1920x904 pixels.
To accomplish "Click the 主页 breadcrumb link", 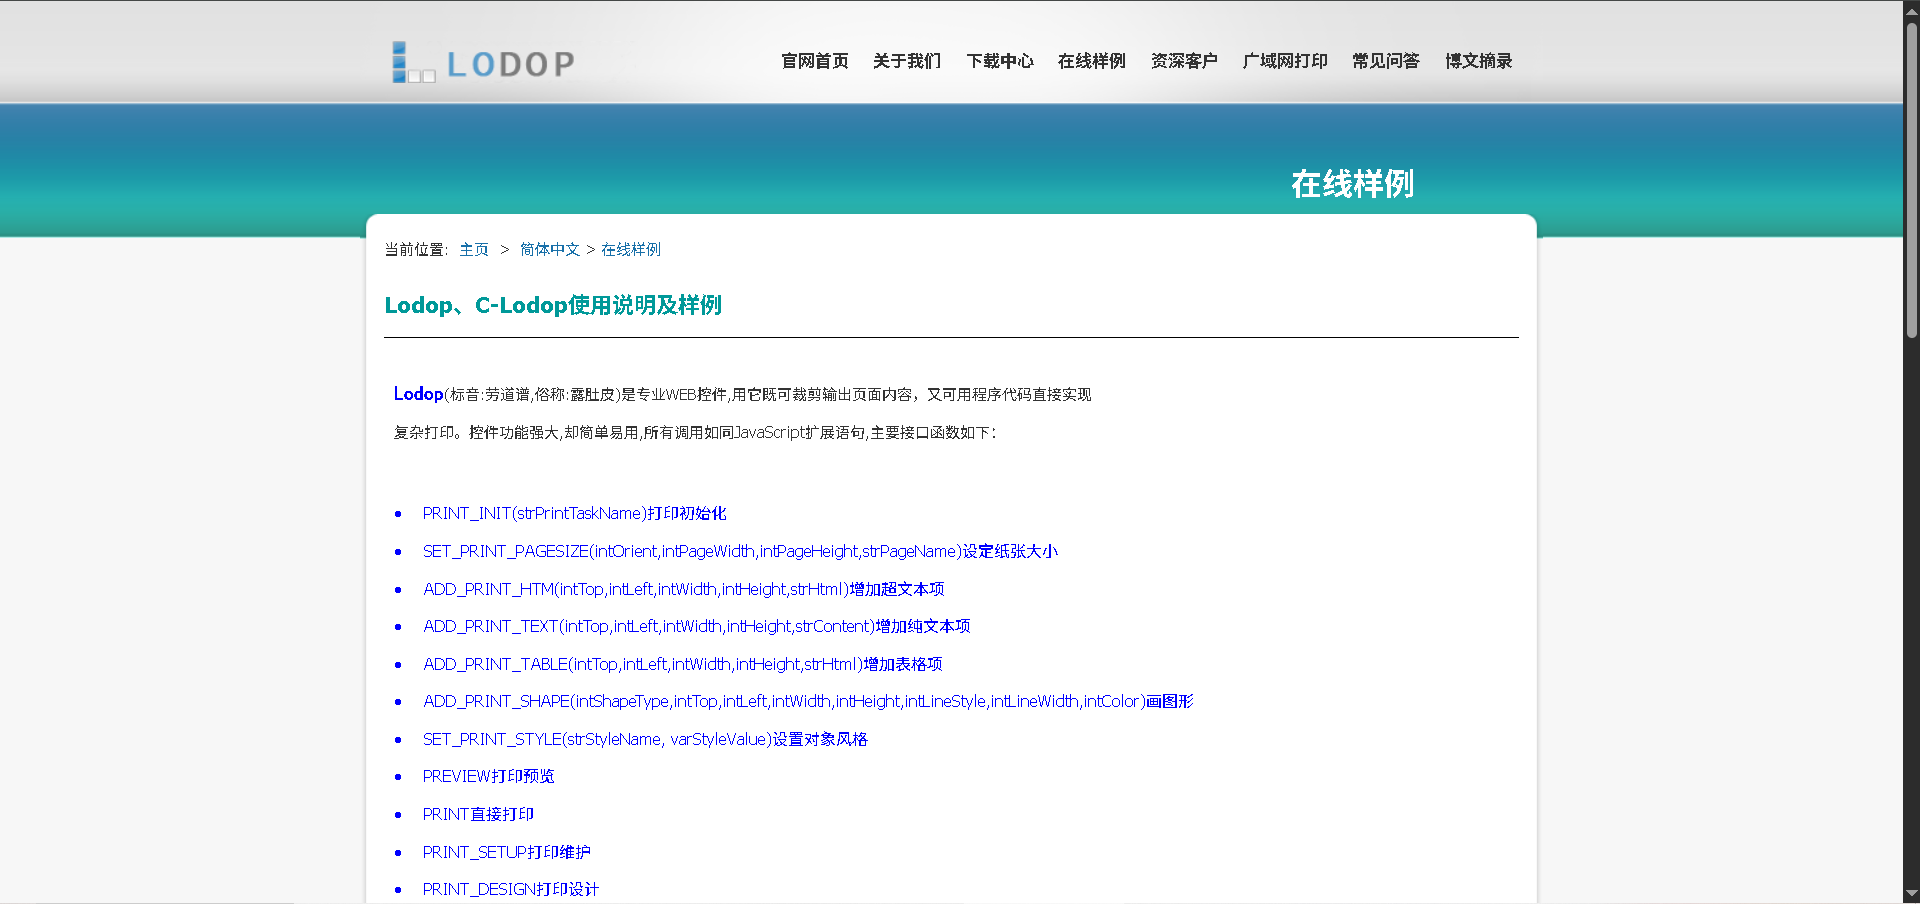I will point(474,249).
